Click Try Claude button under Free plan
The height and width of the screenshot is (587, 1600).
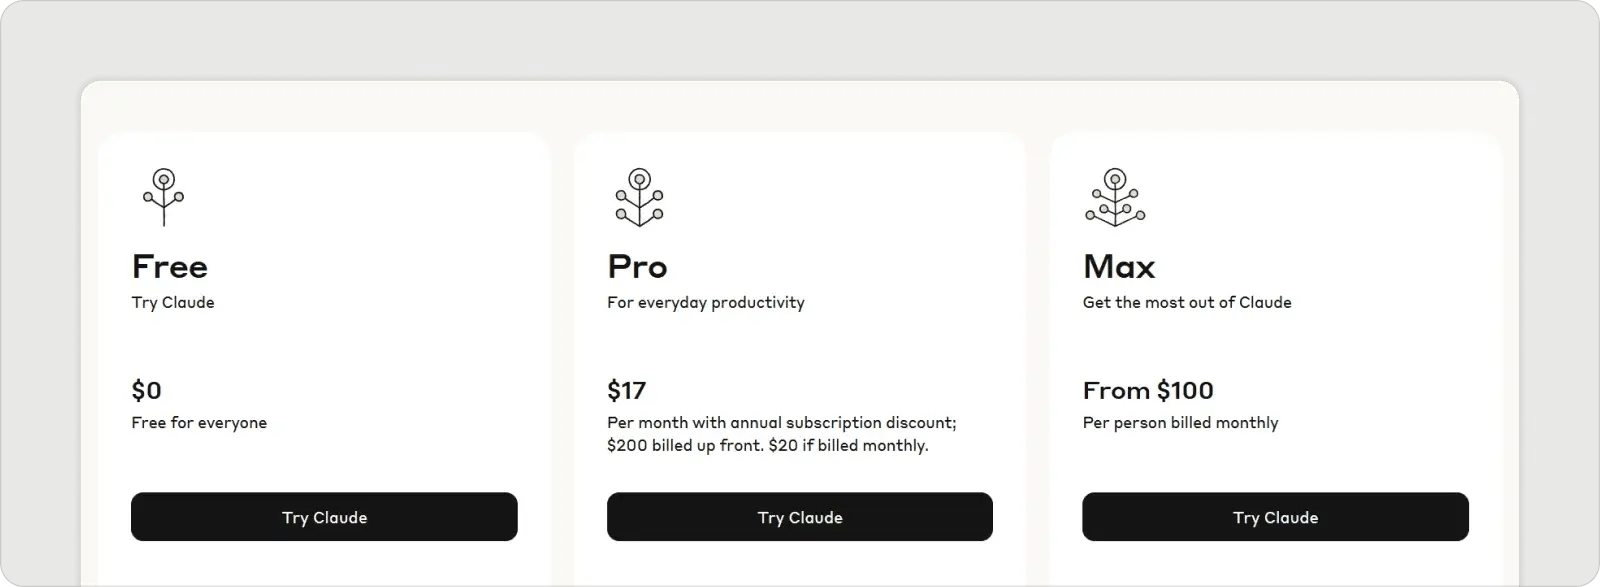(324, 517)
